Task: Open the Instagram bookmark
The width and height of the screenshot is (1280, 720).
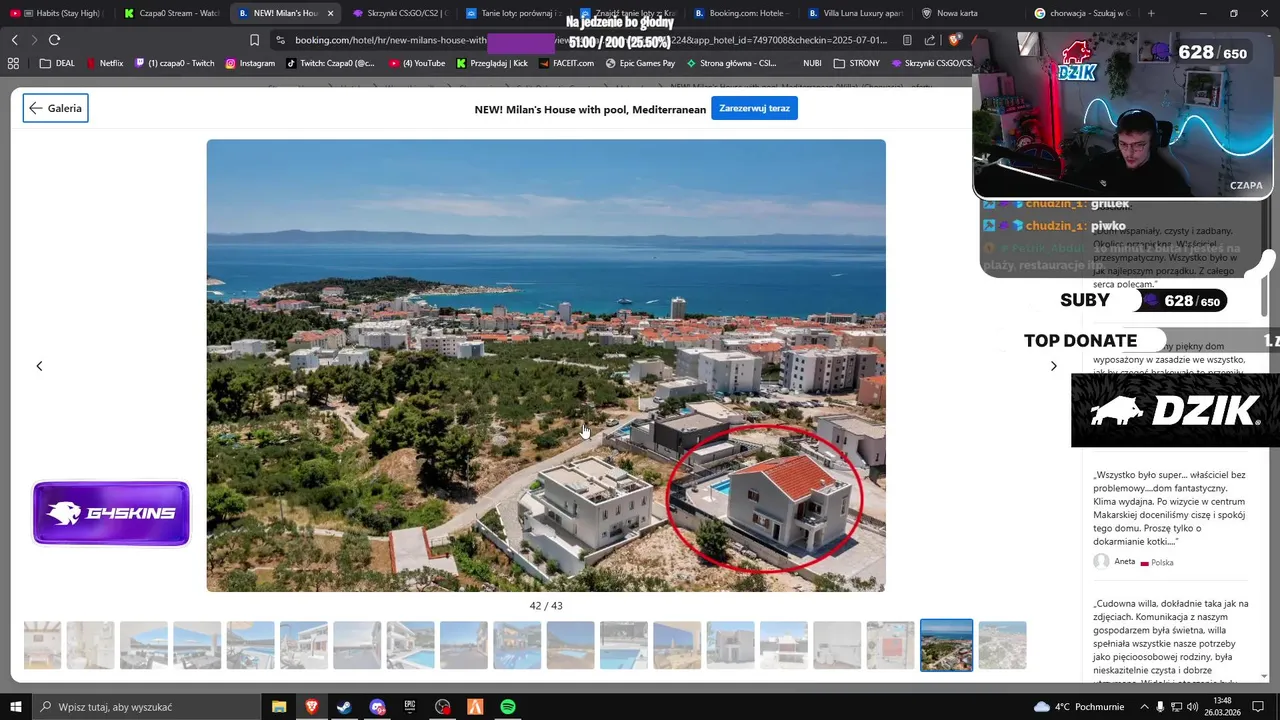Action: (250, 63)
